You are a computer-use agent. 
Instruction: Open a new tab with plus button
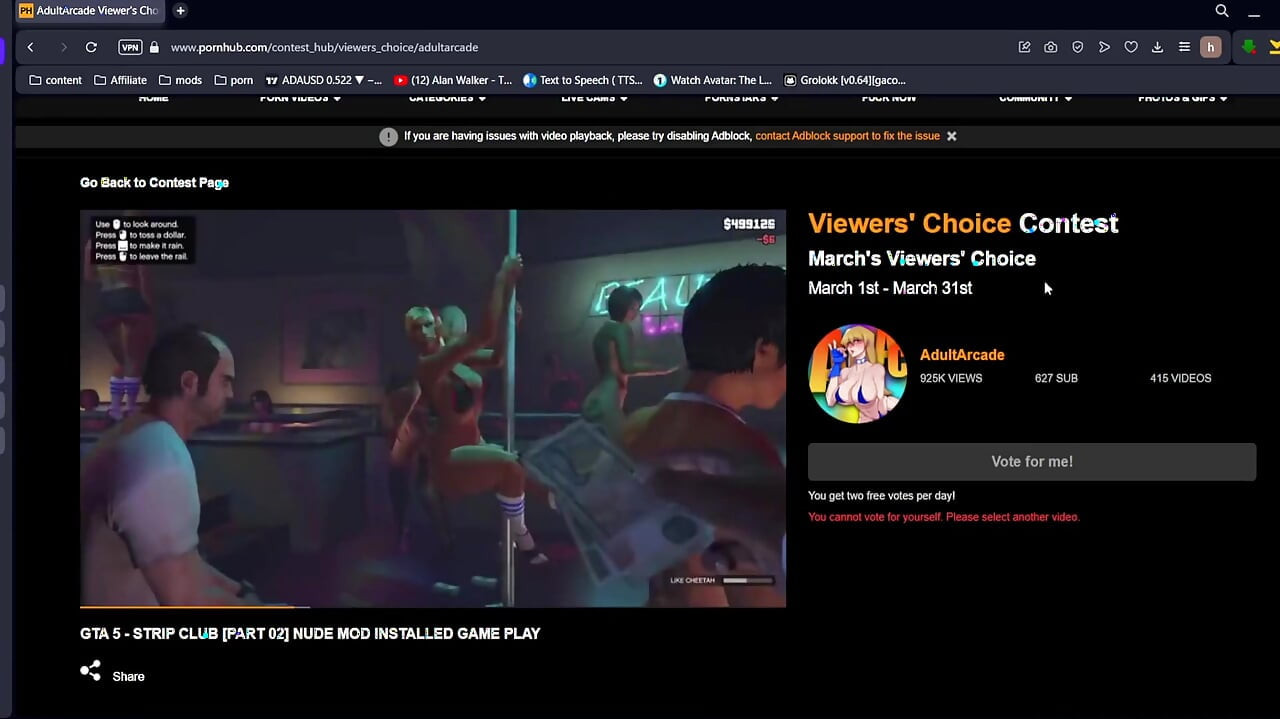[181, 11]
